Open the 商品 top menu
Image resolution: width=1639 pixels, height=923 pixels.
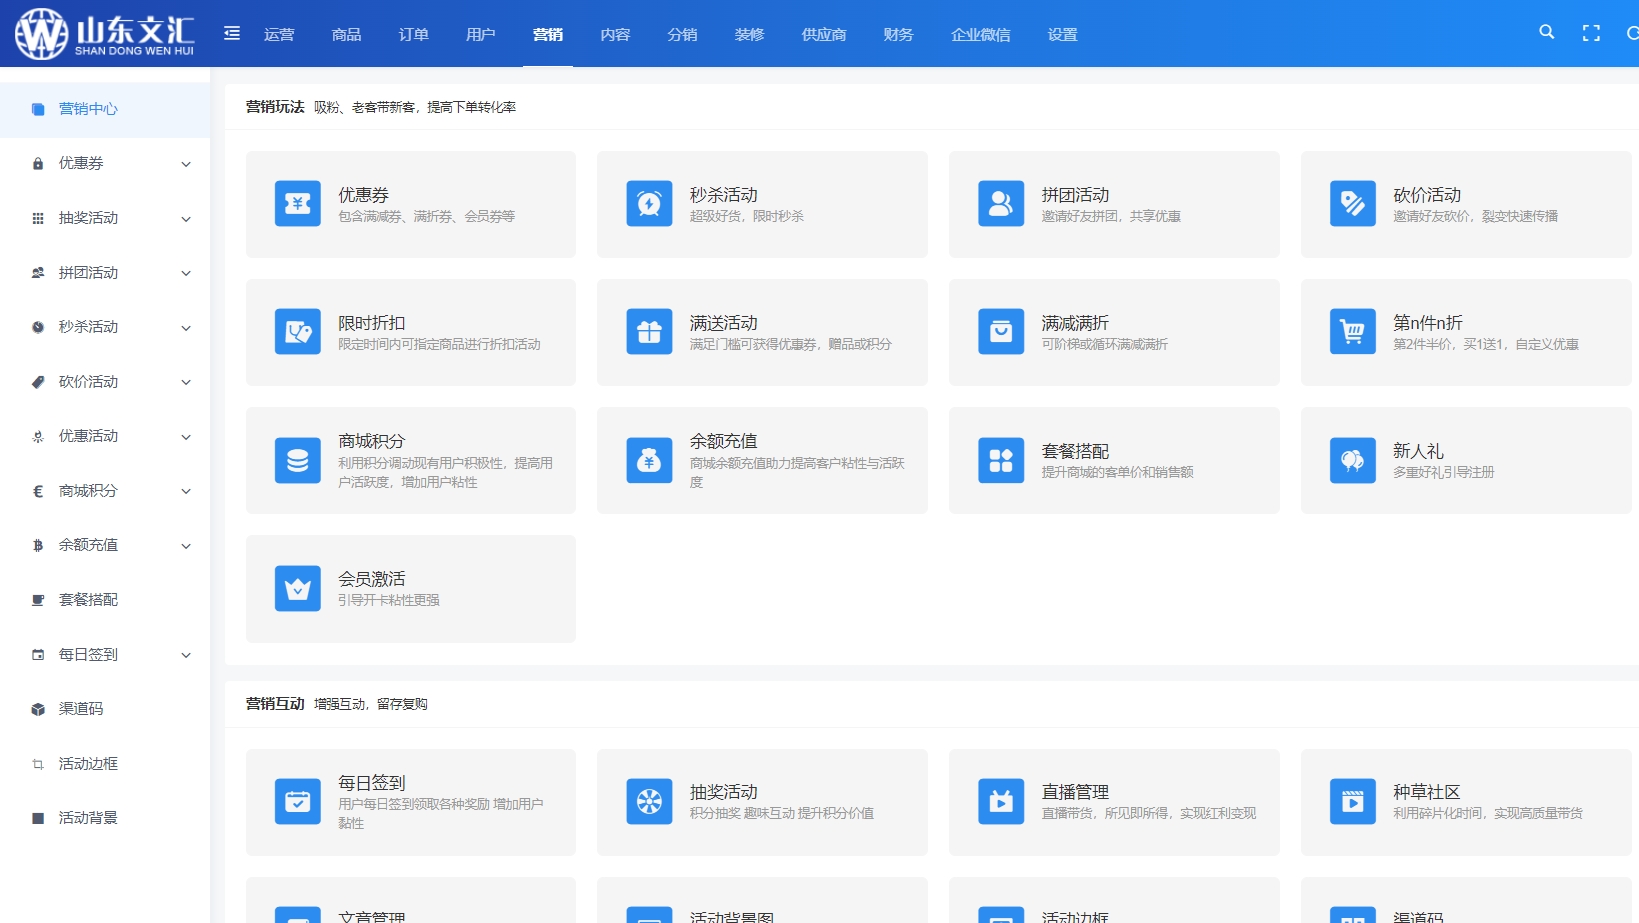346,34
